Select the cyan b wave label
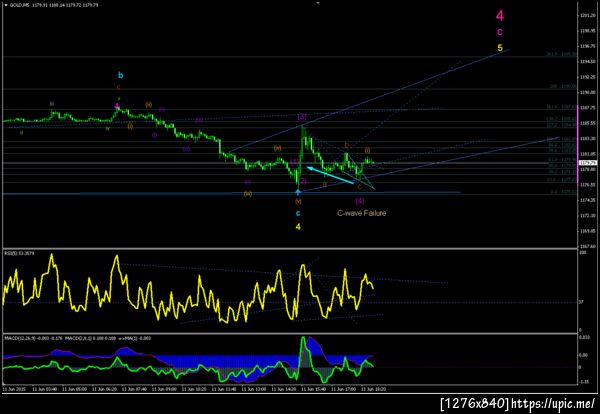Screen dimensions: 600x414 point(121,75)
